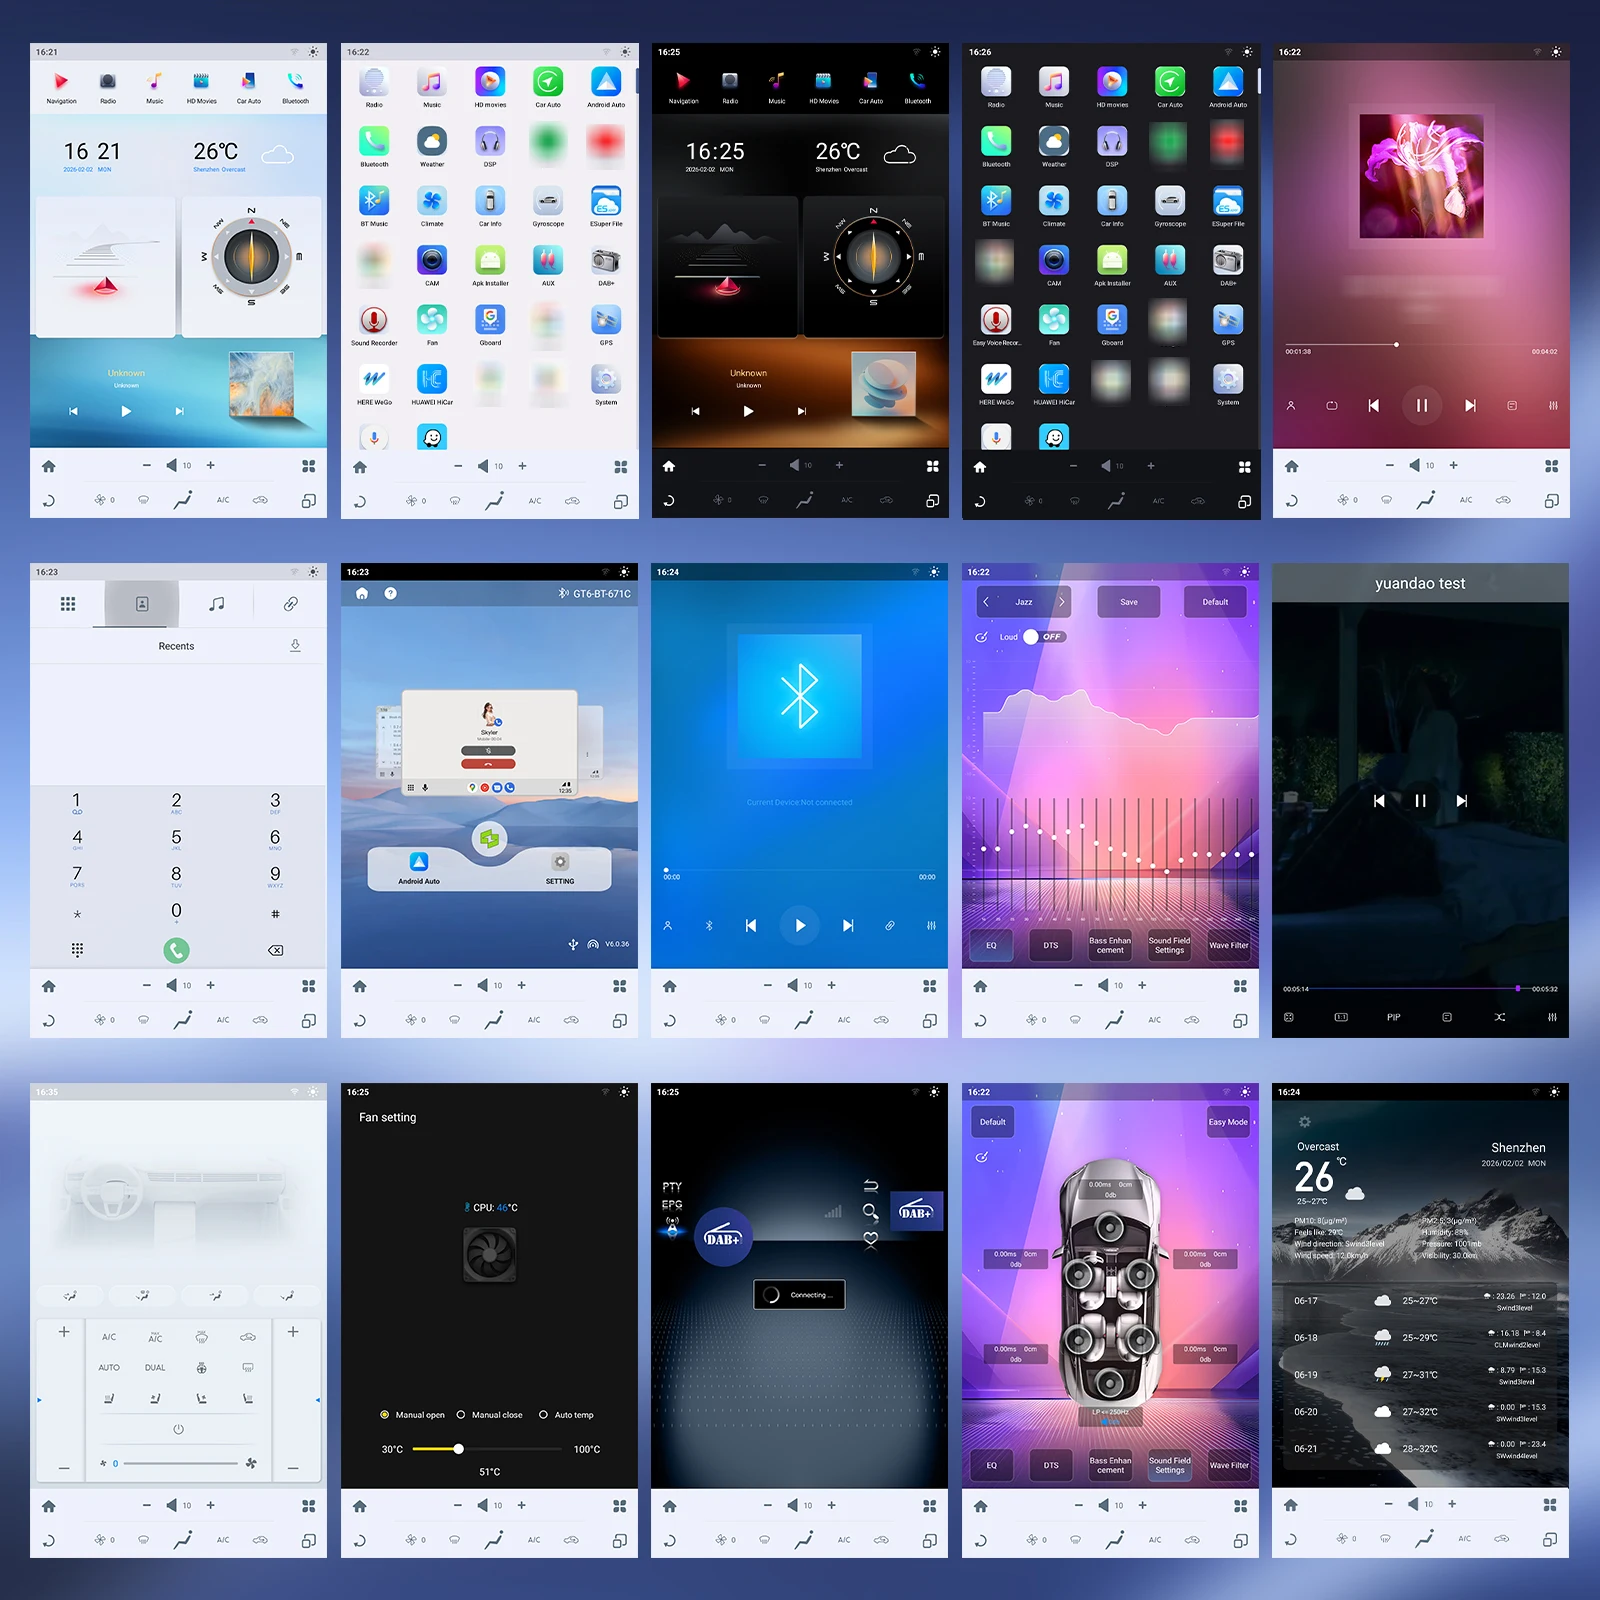The height and width of the screenshot is (1600, 1600).
Task: Launch Weather app in the light app grid
Action: pos(432,146)
